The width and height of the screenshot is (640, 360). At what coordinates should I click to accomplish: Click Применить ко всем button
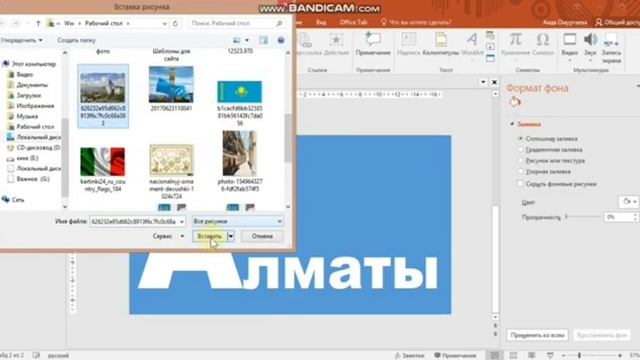click(x=537, y=335)
